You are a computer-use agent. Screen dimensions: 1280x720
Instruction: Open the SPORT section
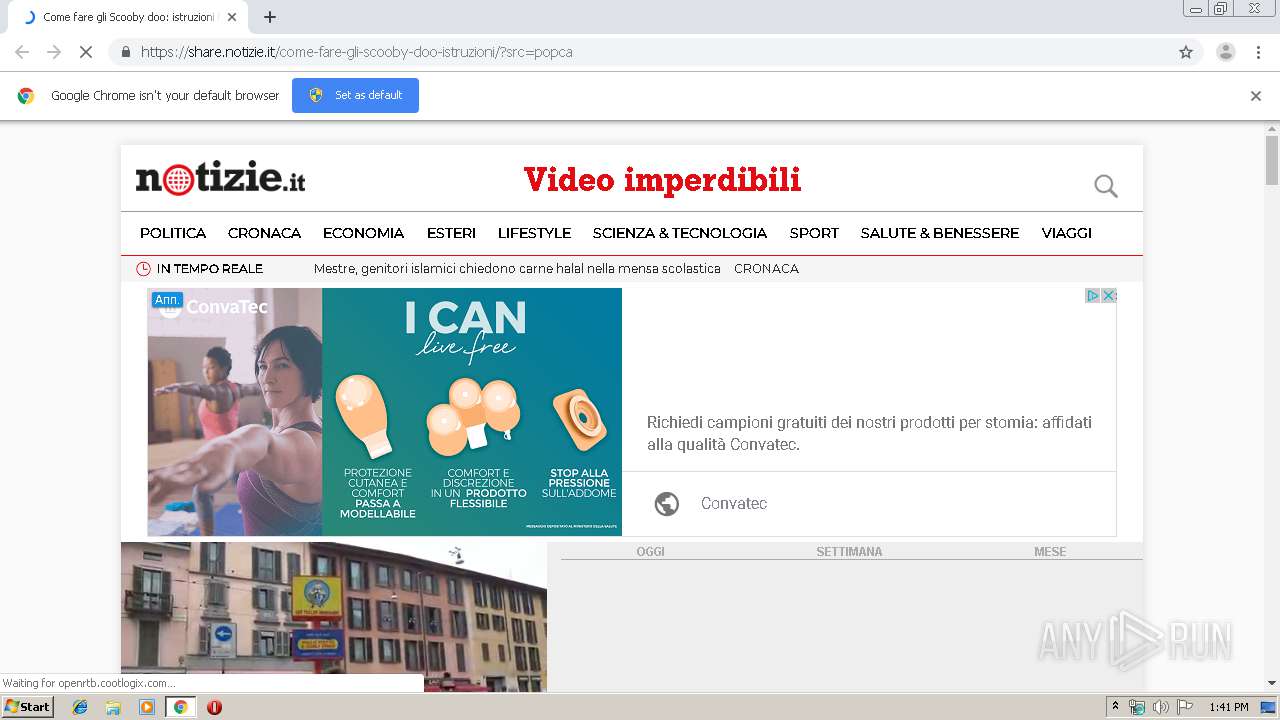[x=814, y=233]
